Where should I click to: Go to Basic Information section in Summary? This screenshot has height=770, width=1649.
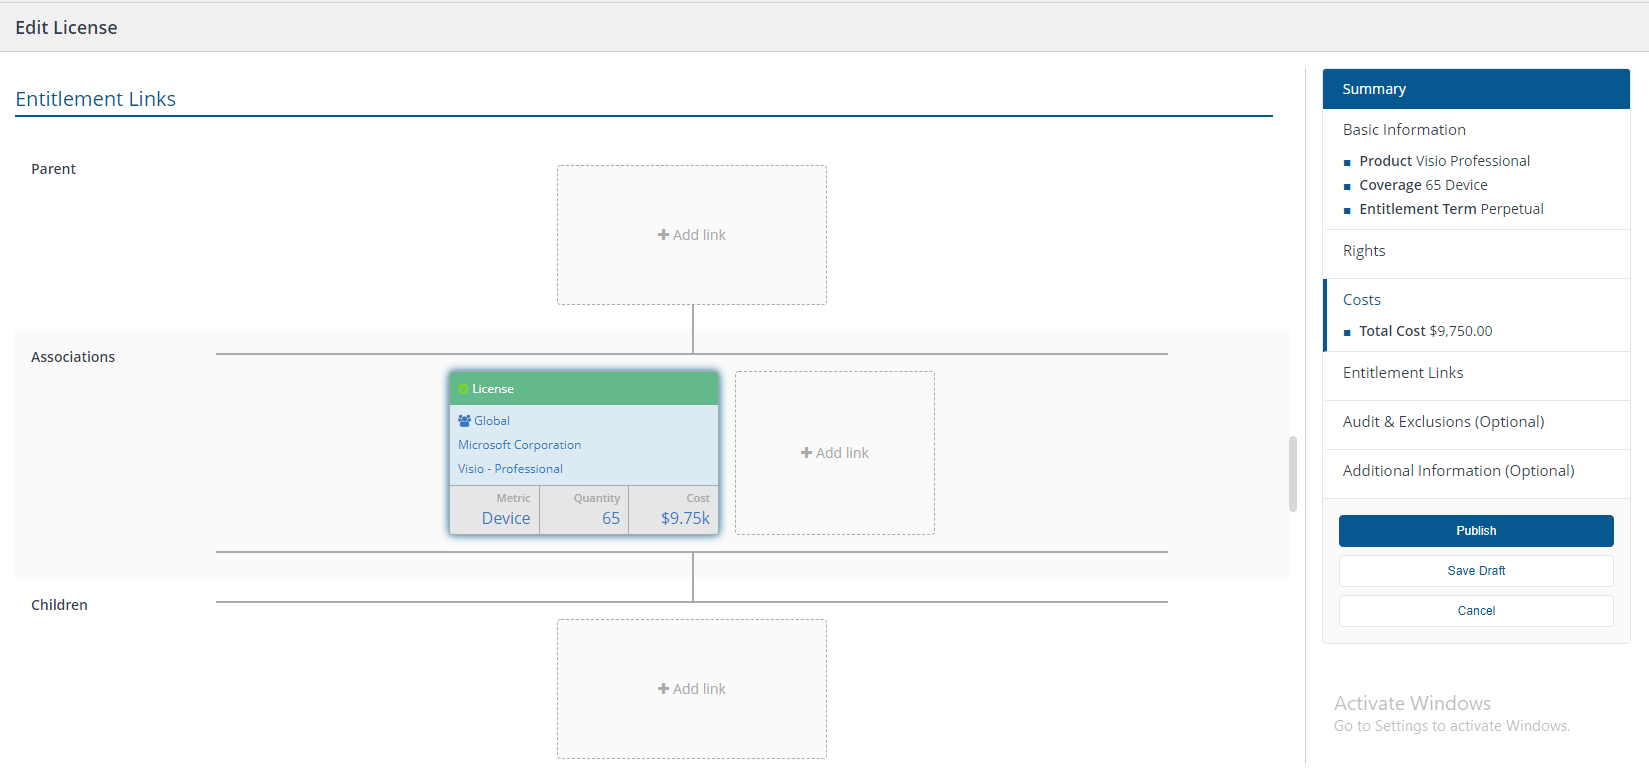(x=1404, y=130)
